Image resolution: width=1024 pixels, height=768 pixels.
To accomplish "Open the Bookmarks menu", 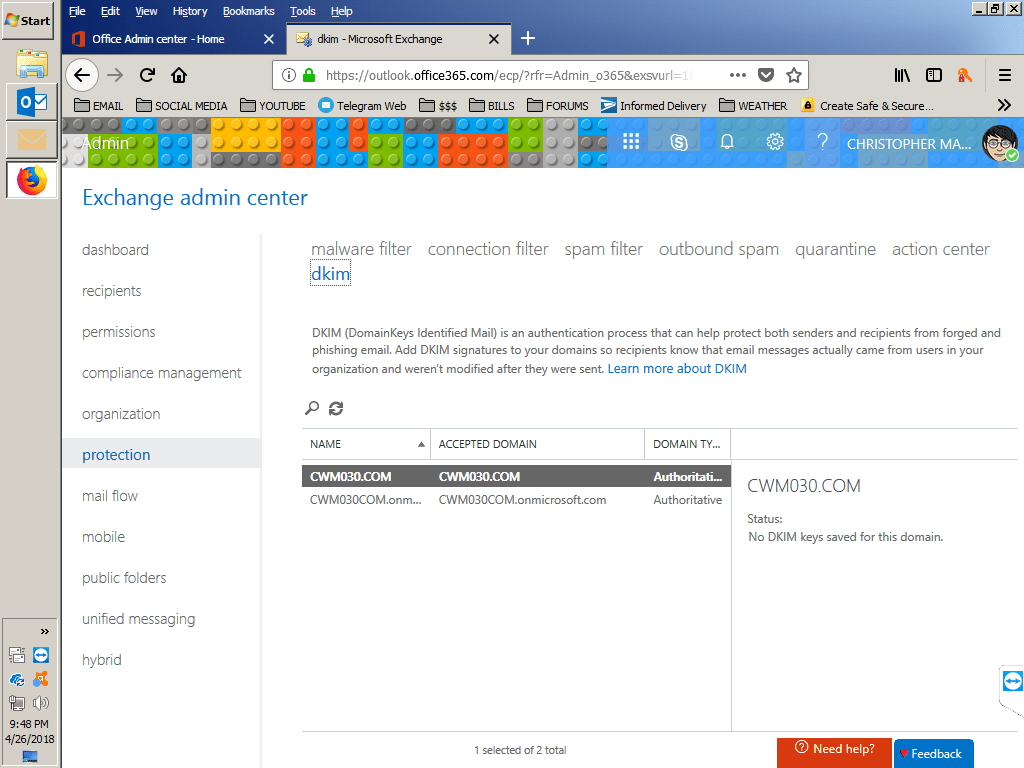I will pos(248,11).
